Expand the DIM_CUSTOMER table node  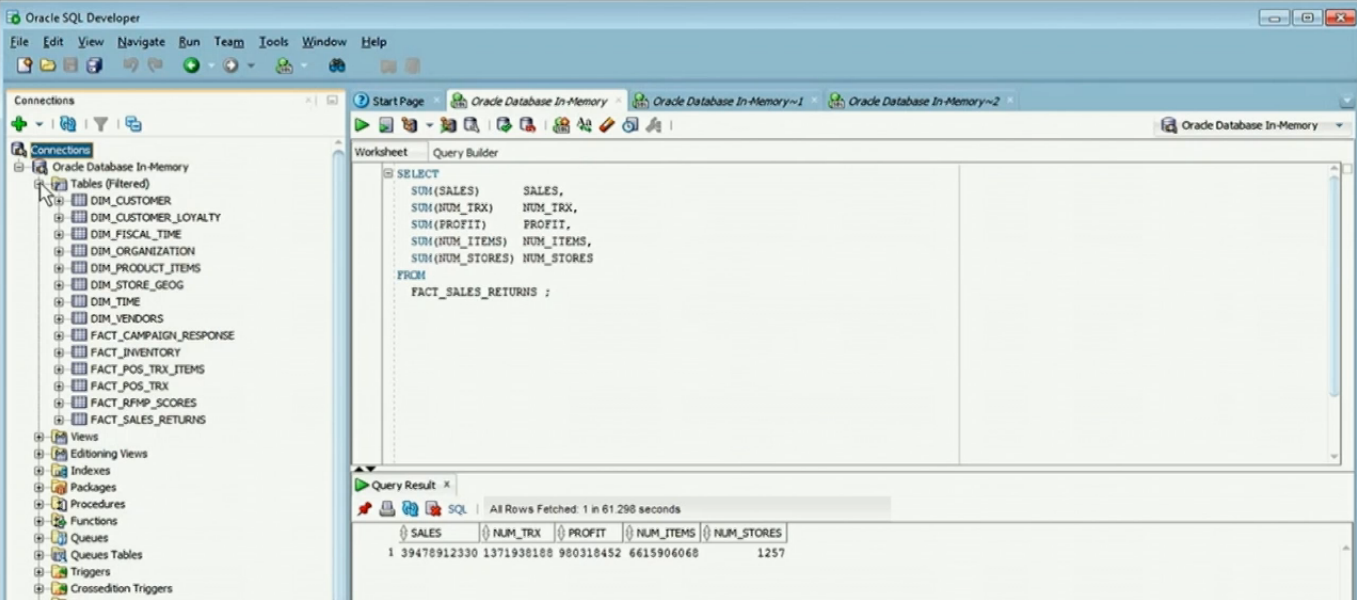[59, 201]
